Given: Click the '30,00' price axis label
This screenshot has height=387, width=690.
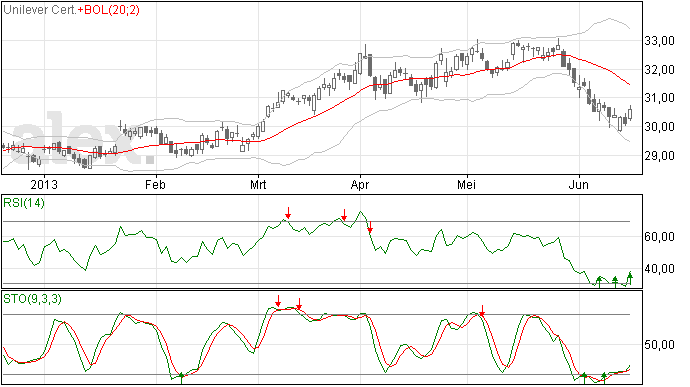Looking at the screenshot, I should (659, 127).
